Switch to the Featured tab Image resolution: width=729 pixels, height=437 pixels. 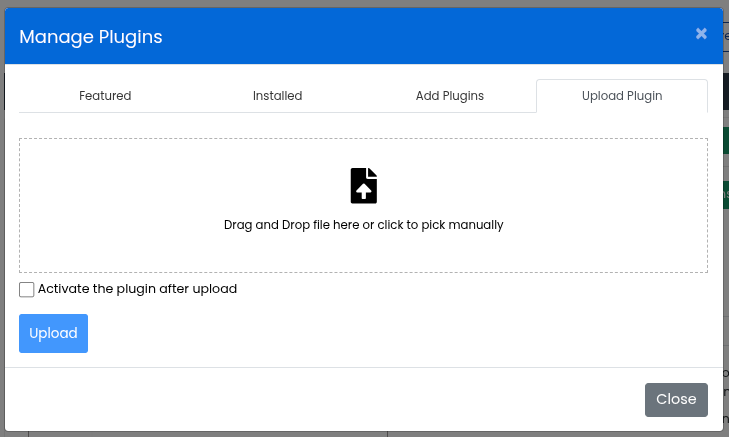pyautogui.click(x=105, y=96)
